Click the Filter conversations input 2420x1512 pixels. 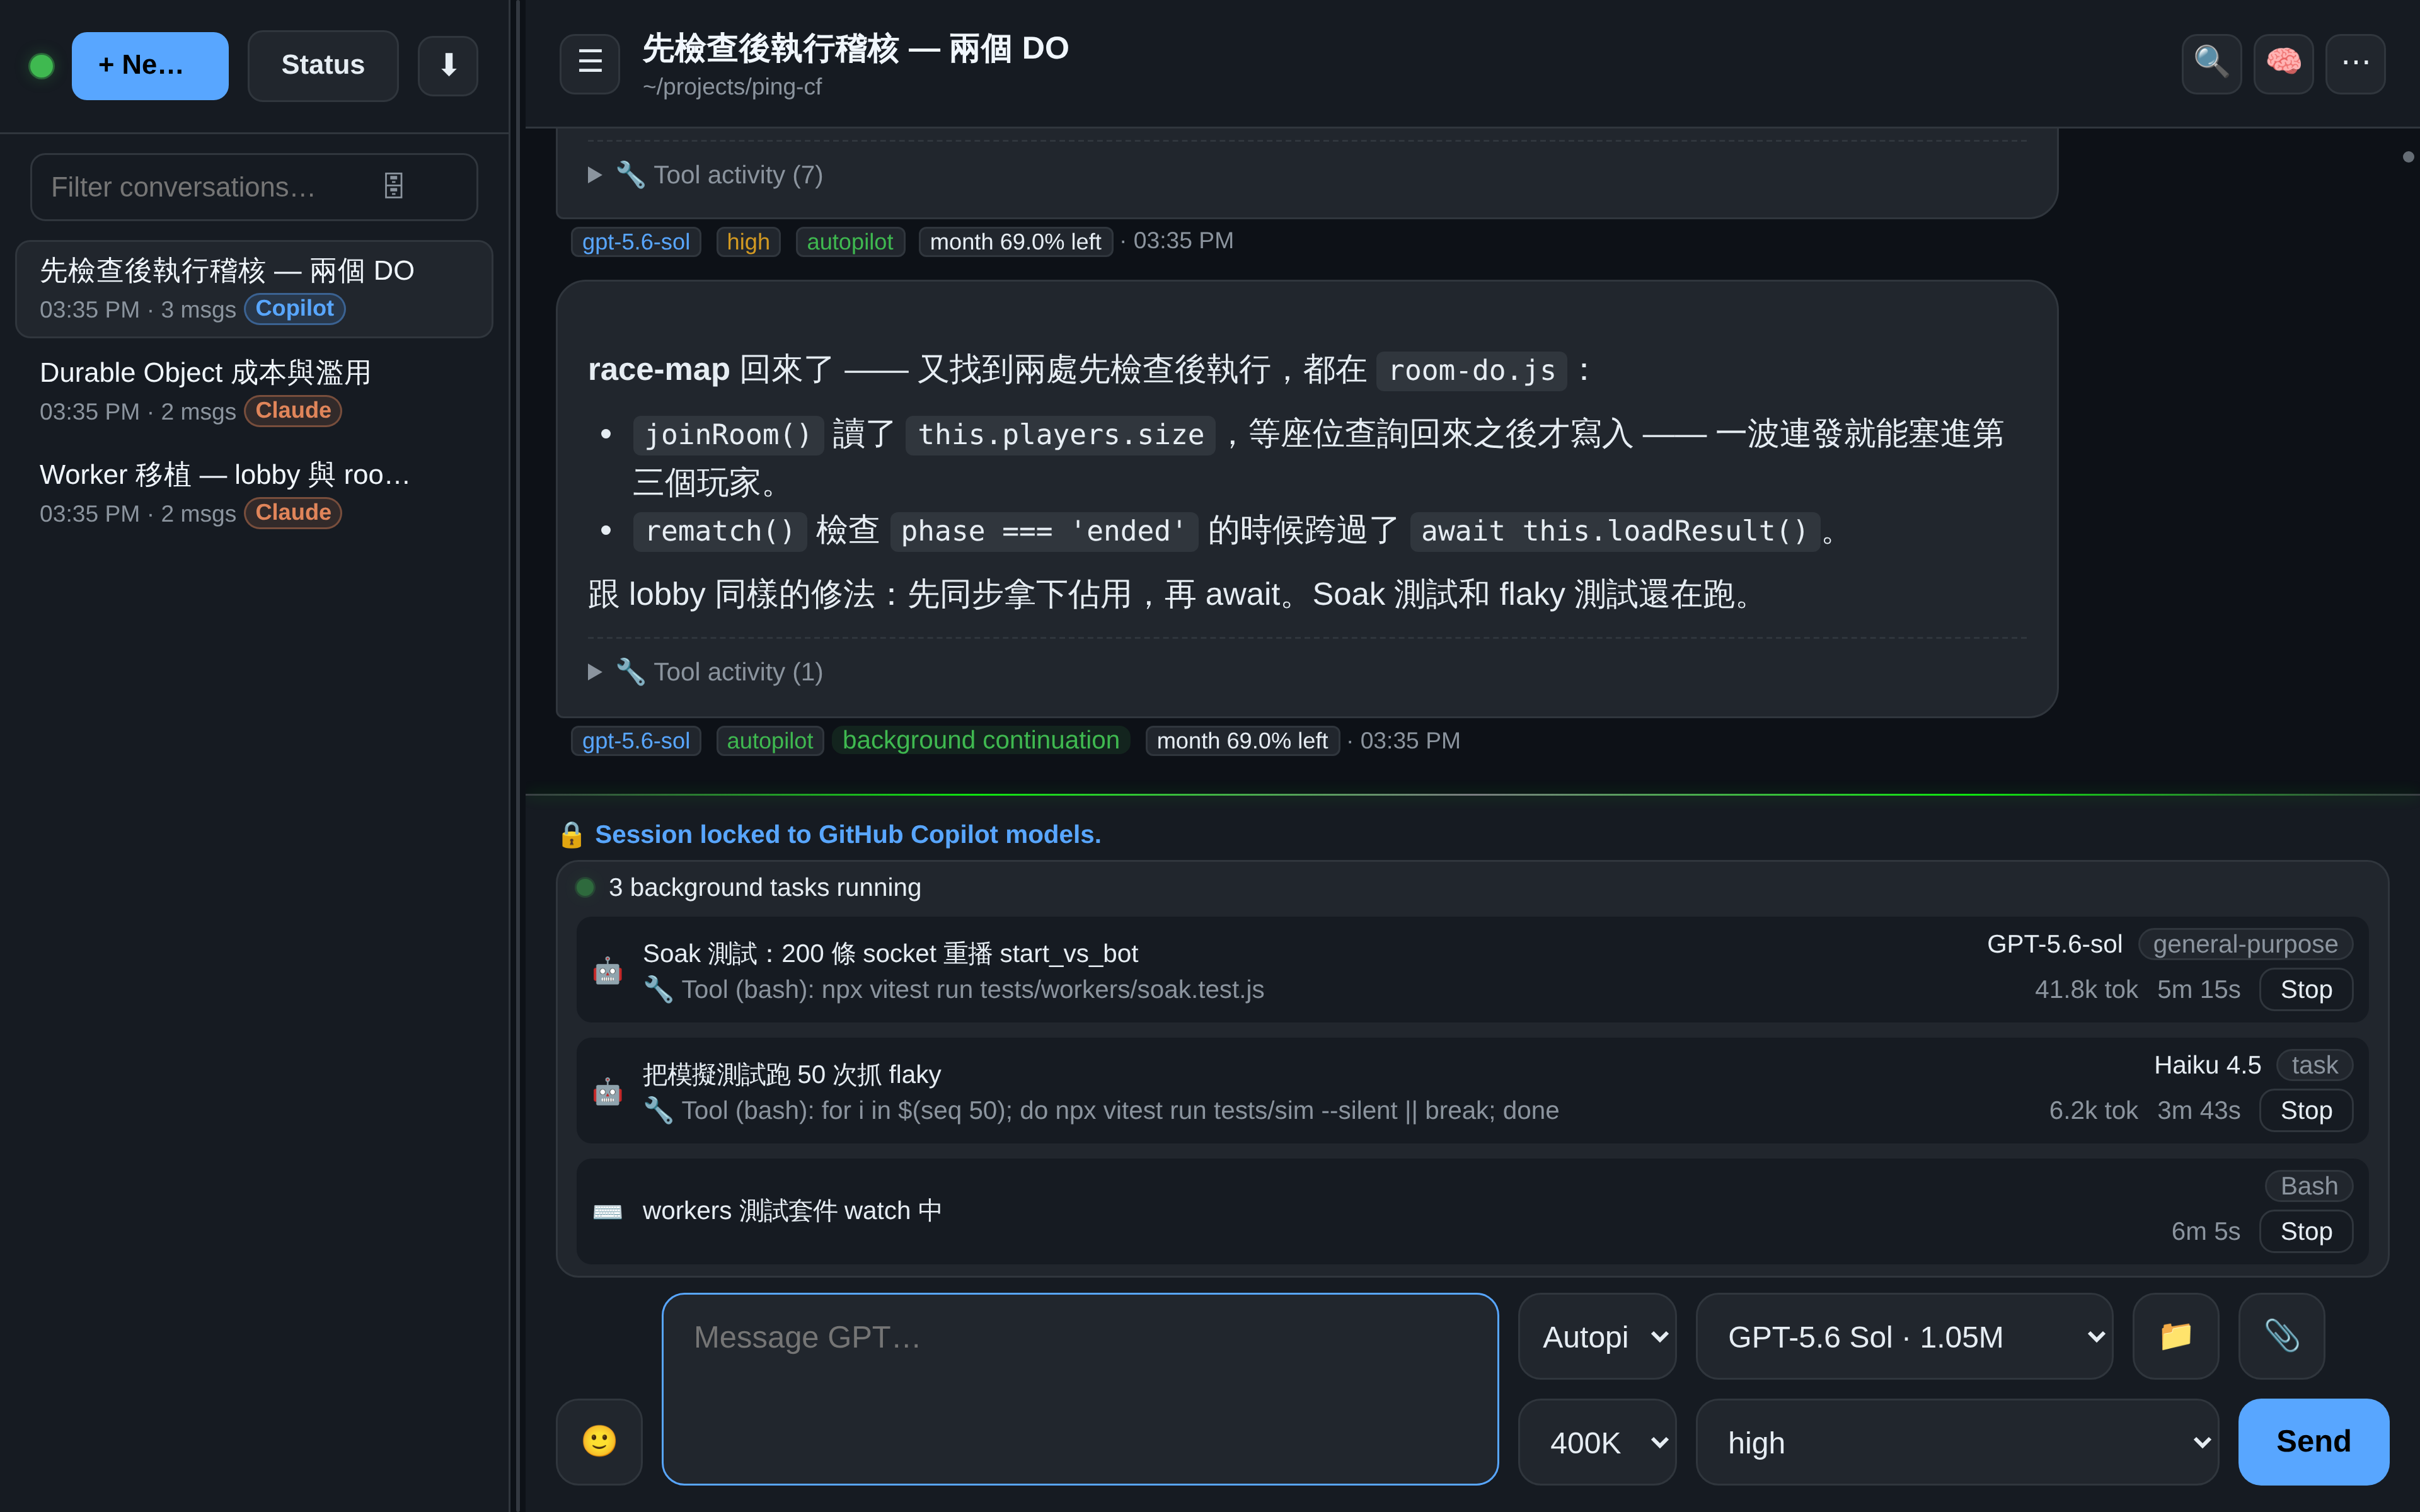(254, 186)
